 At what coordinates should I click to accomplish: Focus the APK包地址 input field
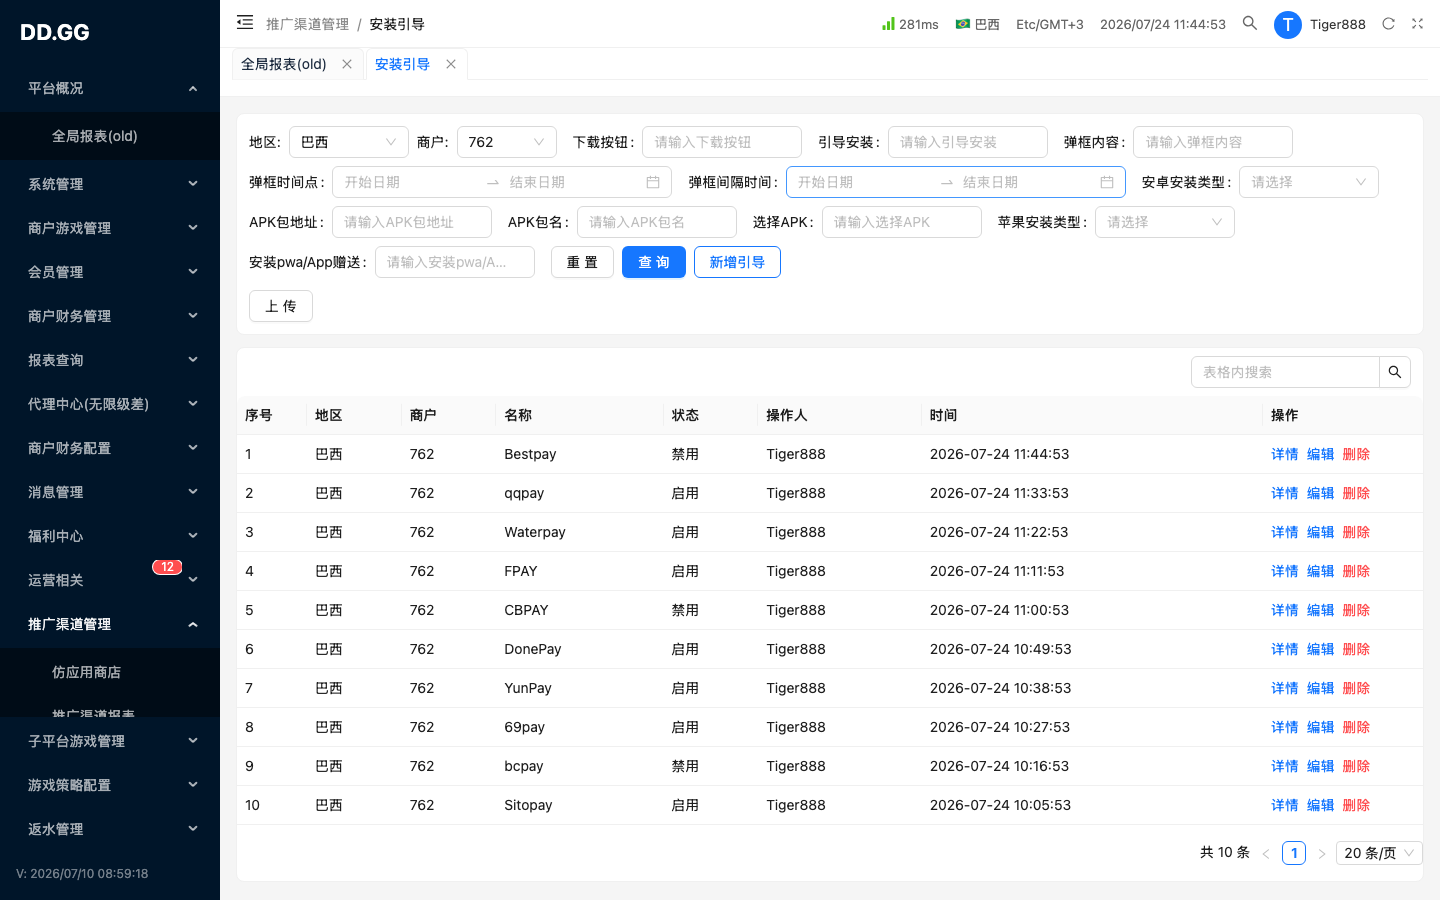pos(412,222)
